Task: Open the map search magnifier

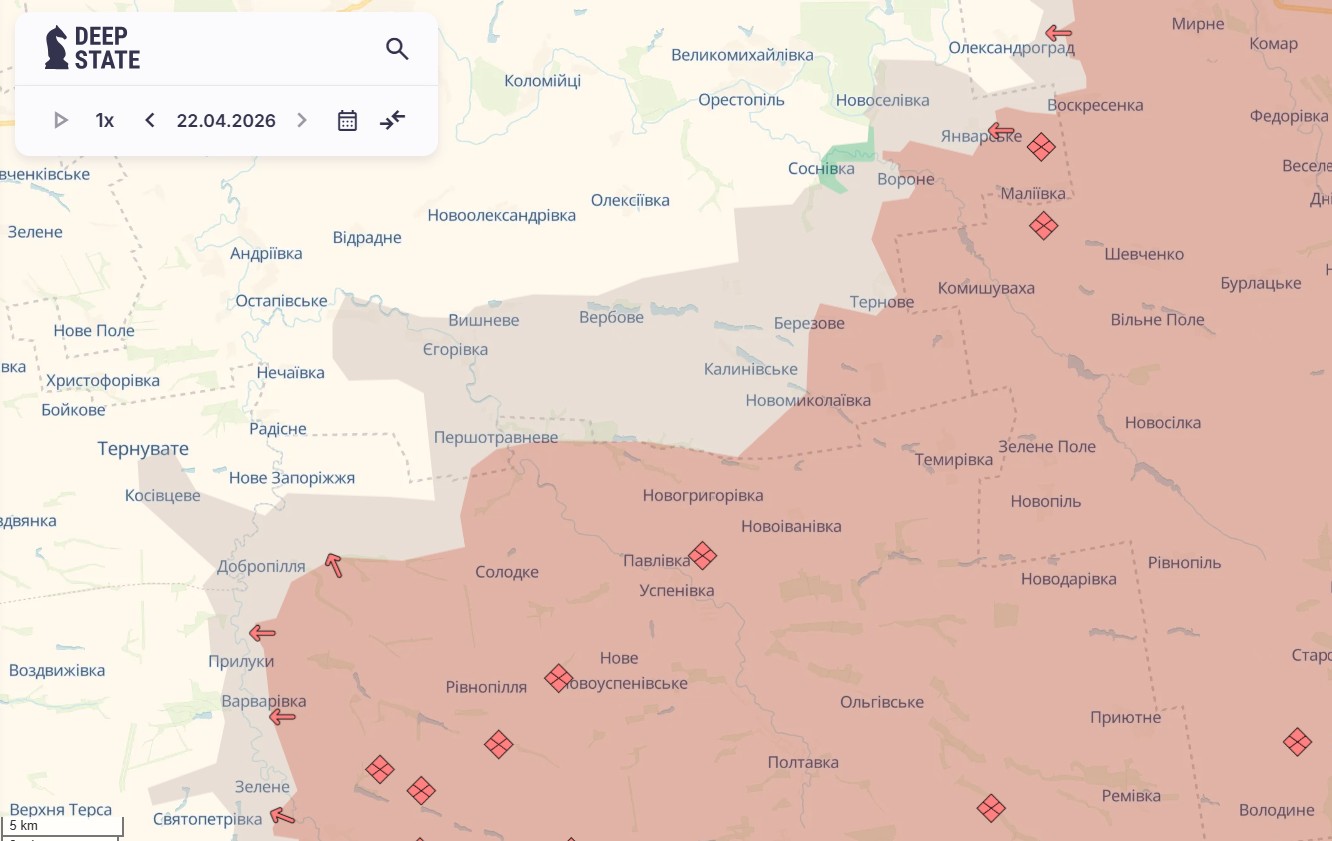Action: point(397,49)
